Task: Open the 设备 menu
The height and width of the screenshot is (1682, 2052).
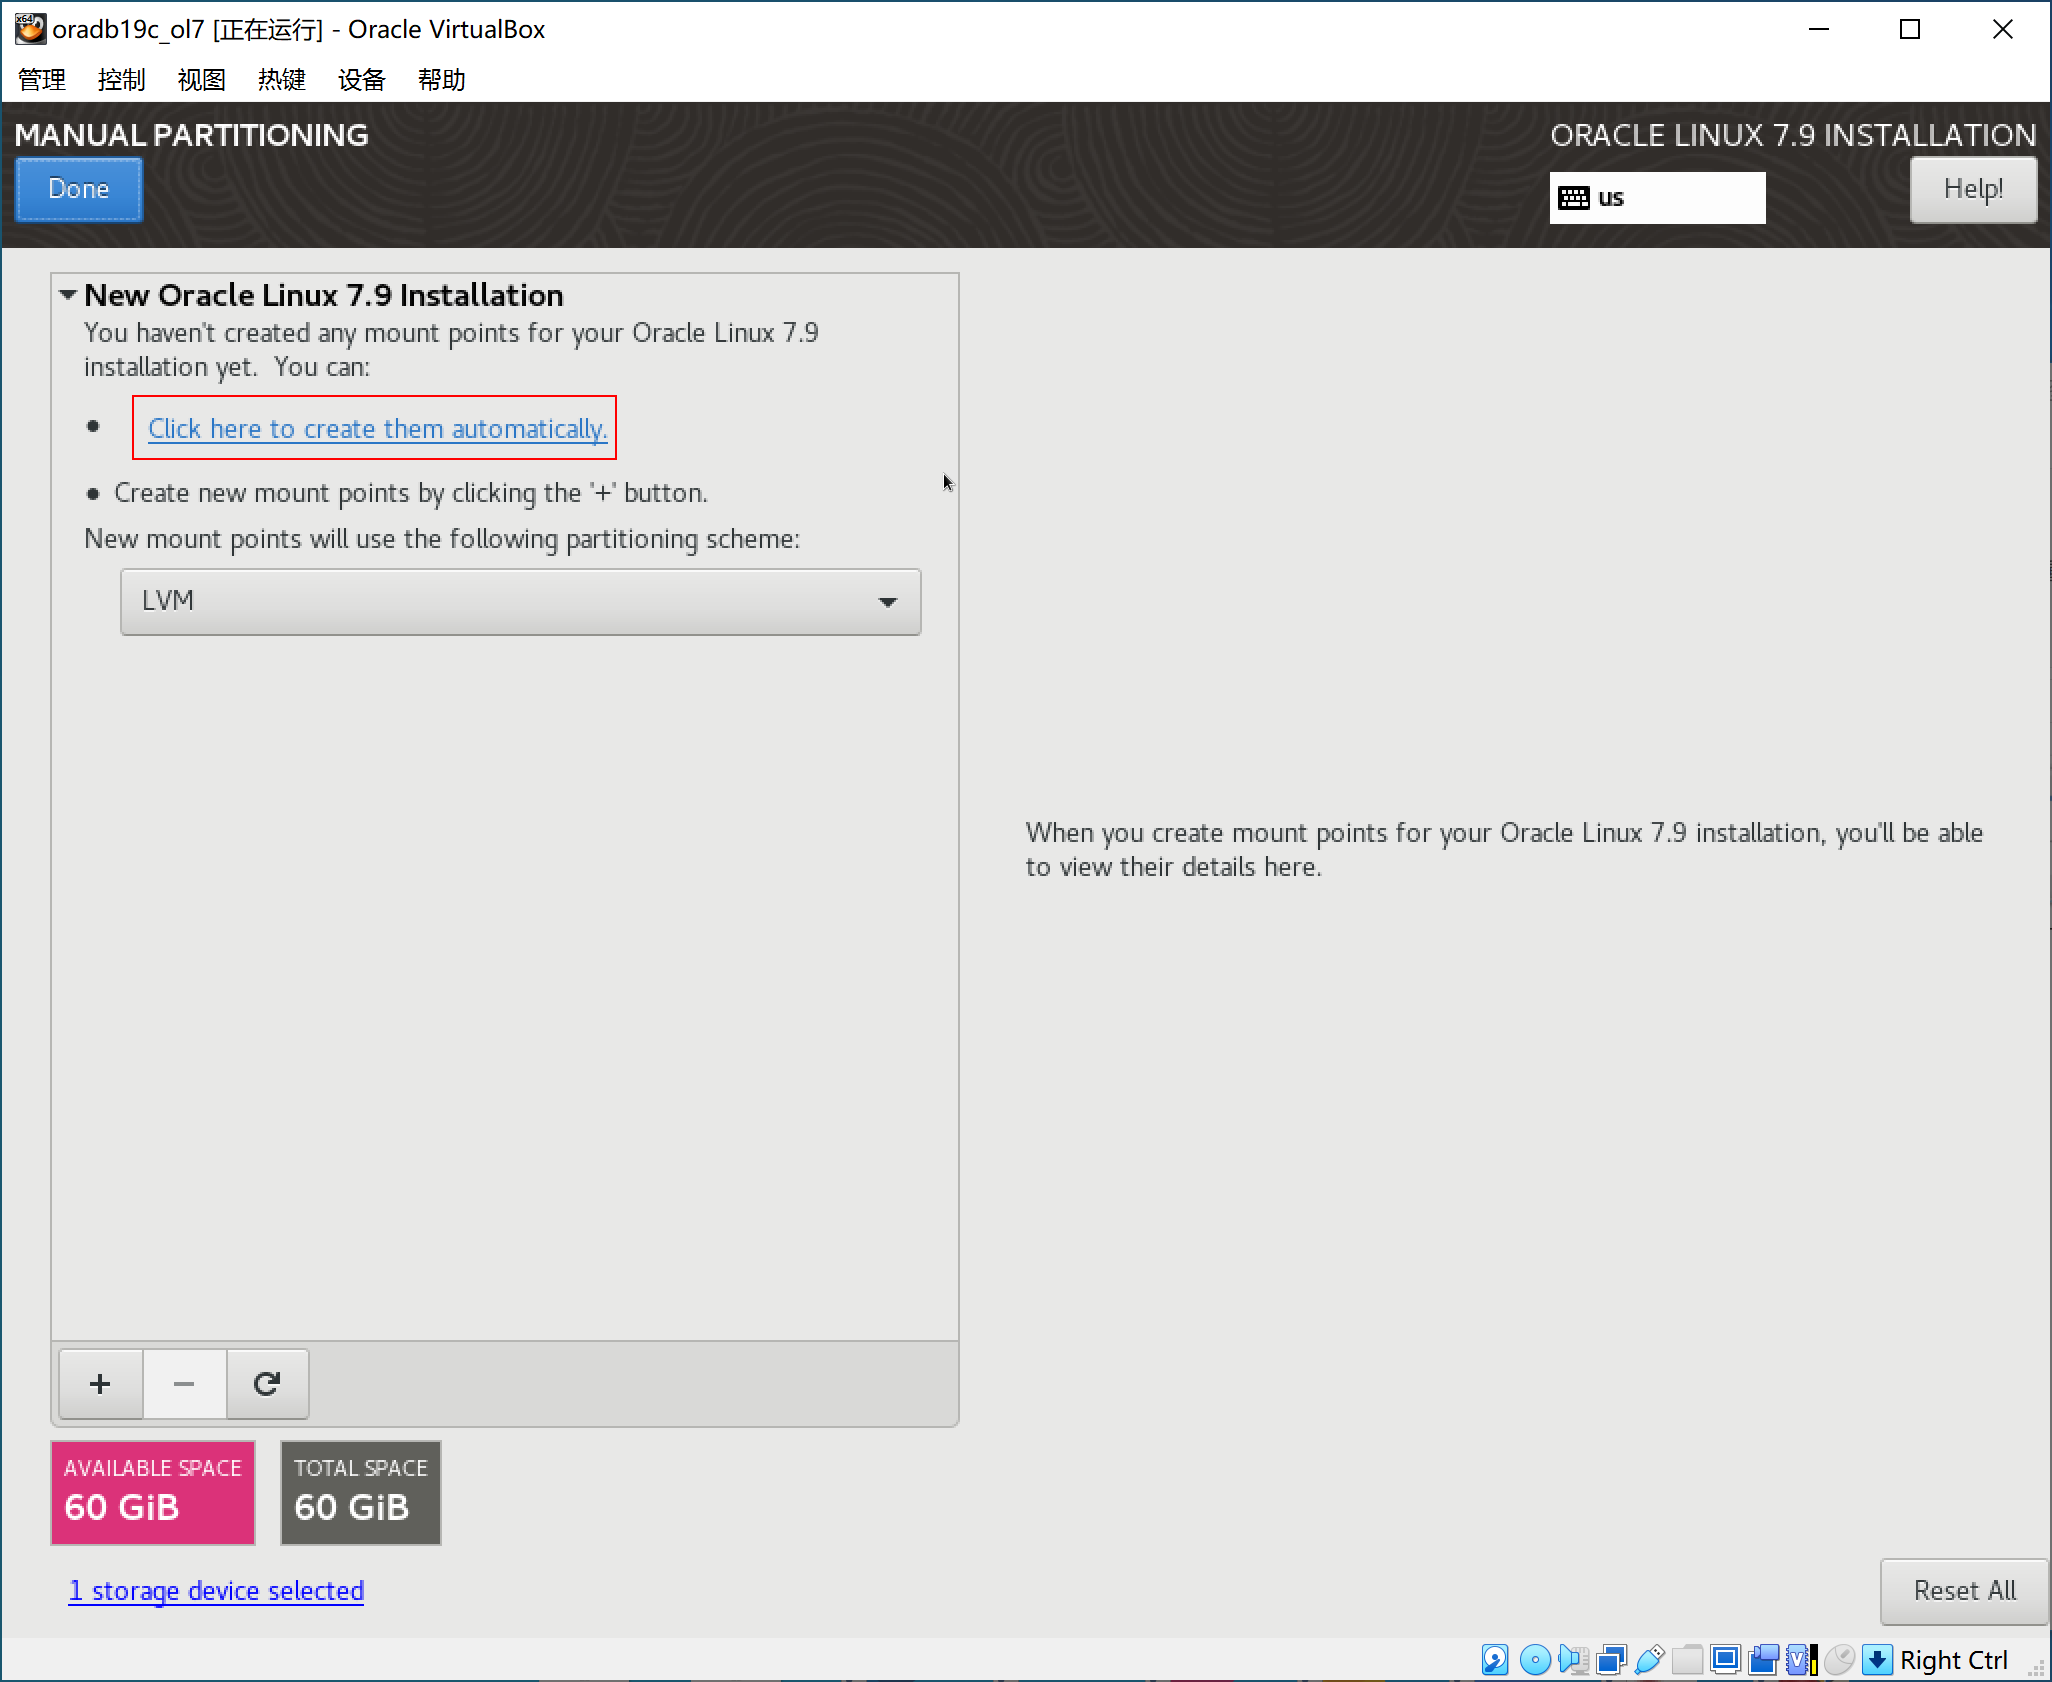Action: coord(361,80)
